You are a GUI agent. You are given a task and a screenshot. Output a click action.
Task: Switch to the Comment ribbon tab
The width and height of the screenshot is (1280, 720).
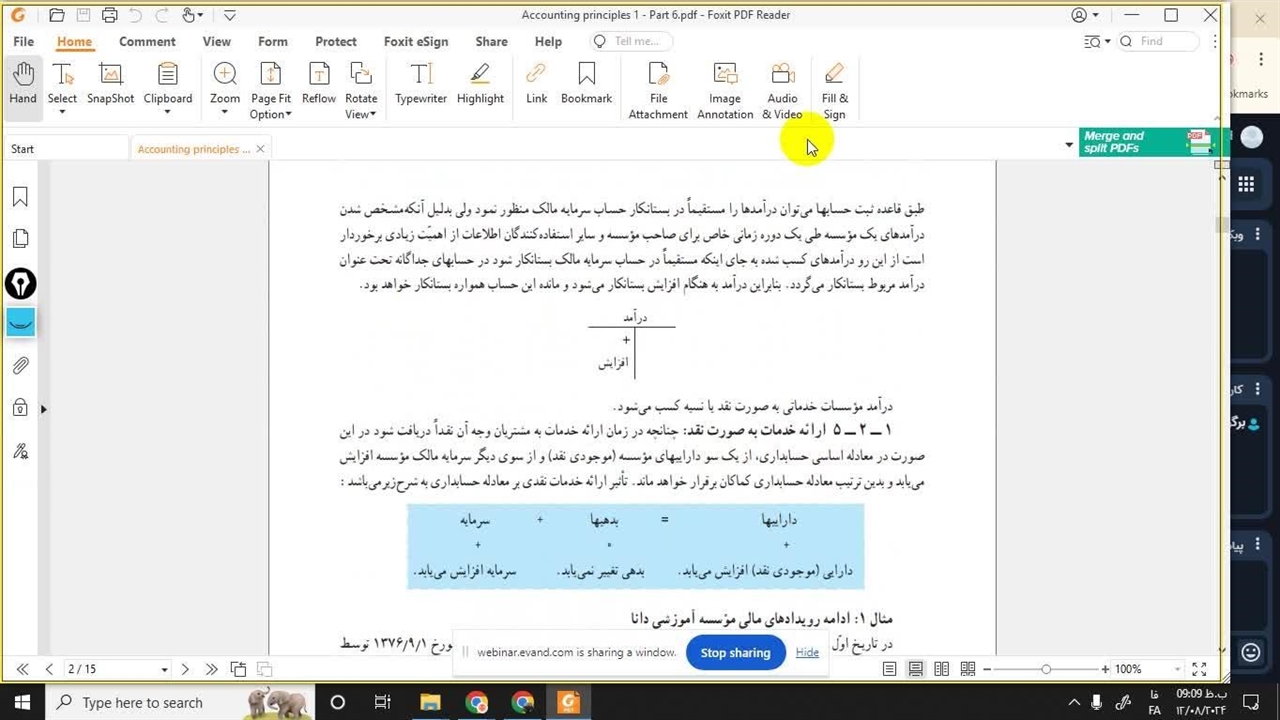(x=147, y=42)
